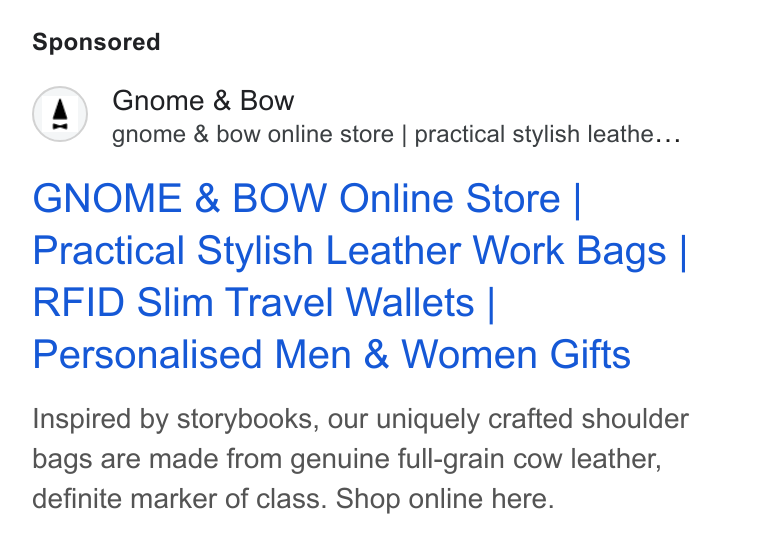Image resolution: width=760 pixels, height=542 pixels.
Task: Click the word Wallets in the blue headline
Action: tap(410, 303)
